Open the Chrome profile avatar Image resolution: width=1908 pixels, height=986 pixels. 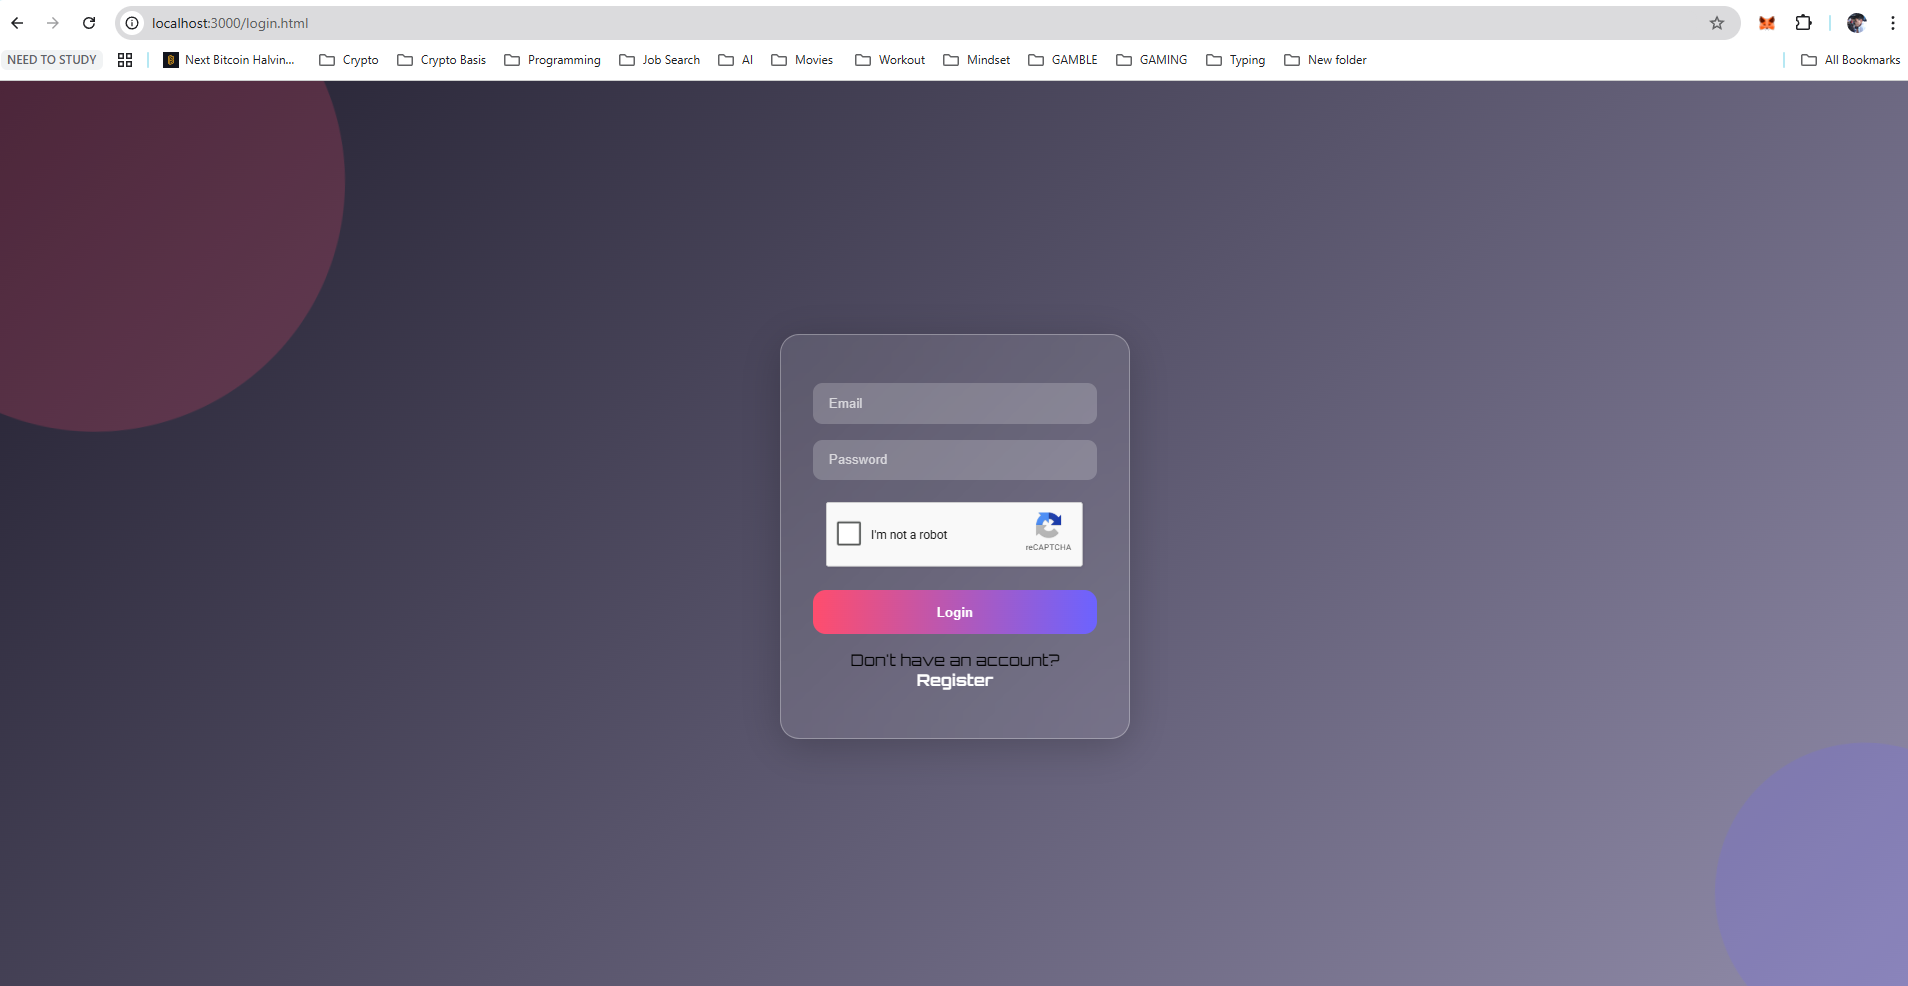(x=1857, y=23)
